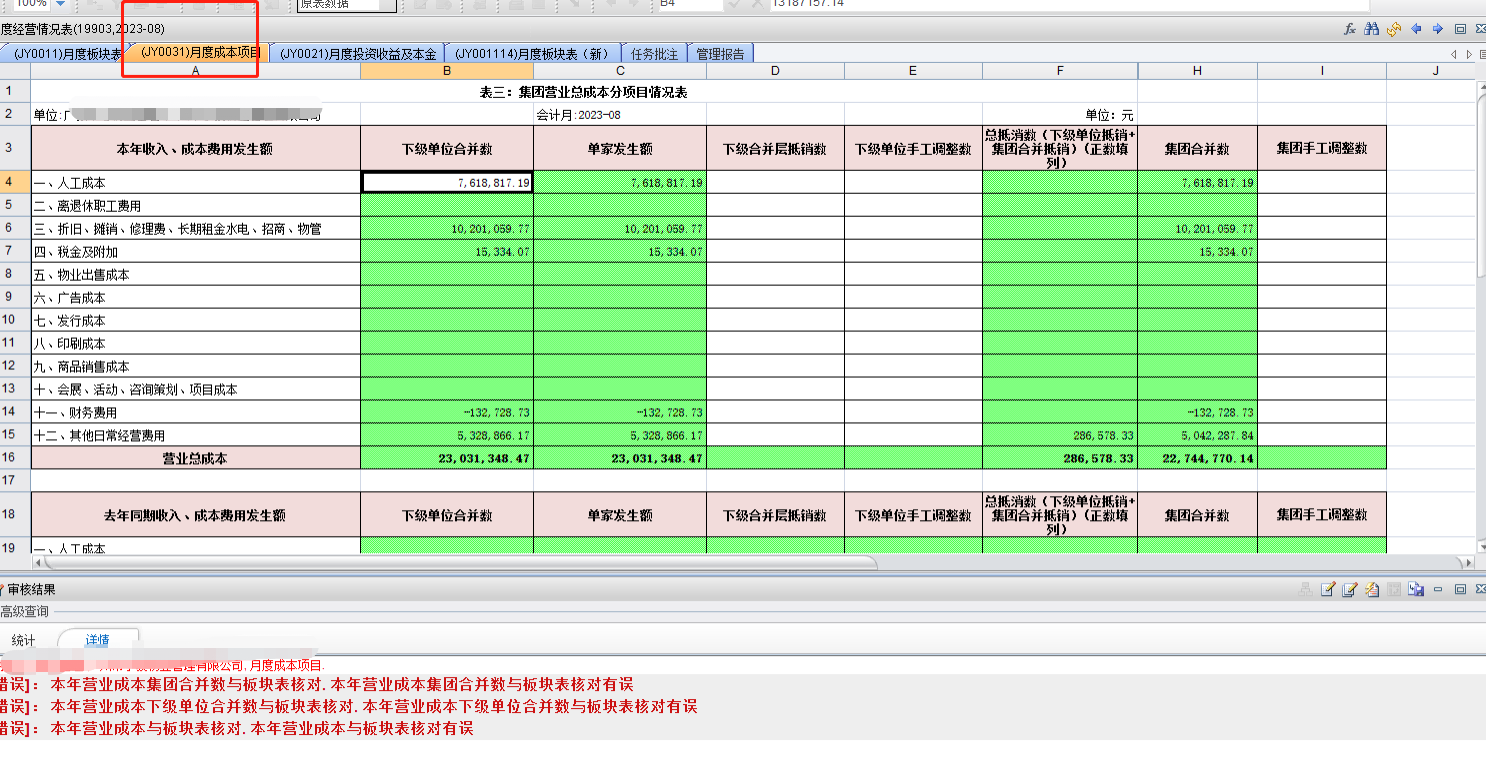Click 集团合并数 value 5,042,287.84
This screenshot has height=772, width=1486.
(1197, 436)
